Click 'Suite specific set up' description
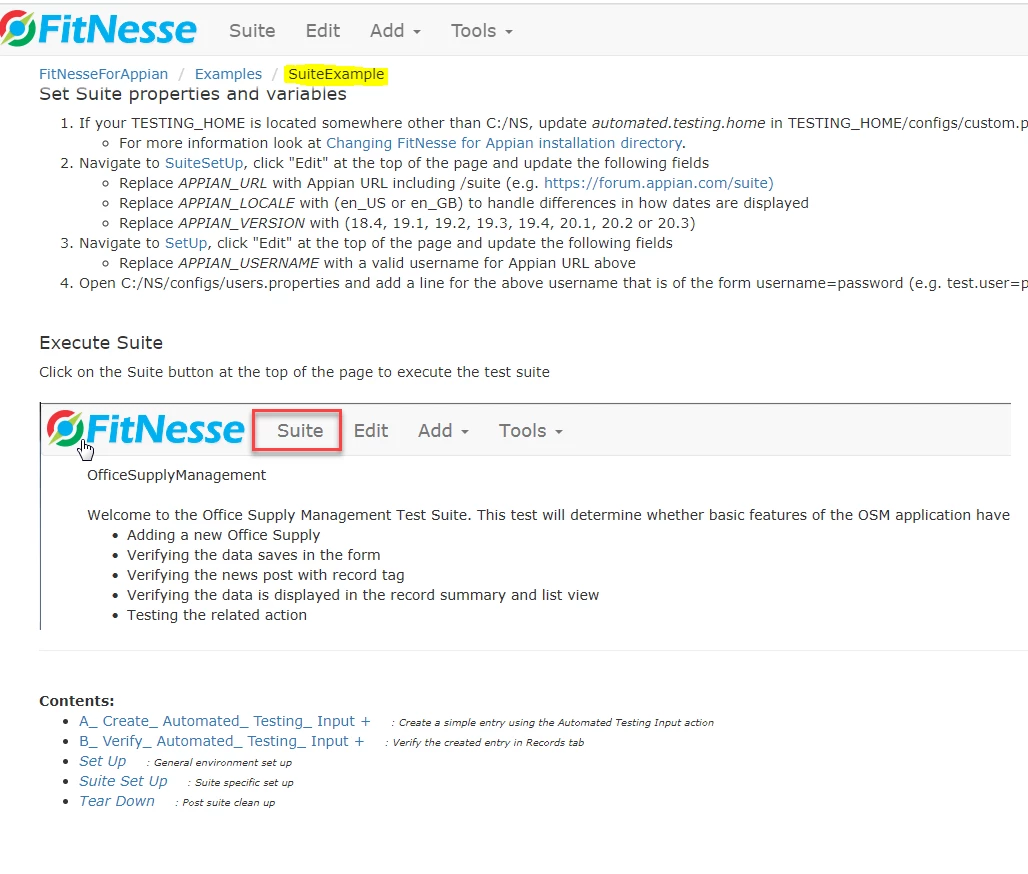Image resolution: width=1028 pixels, height=874 pixels. [x=244, y=783]
